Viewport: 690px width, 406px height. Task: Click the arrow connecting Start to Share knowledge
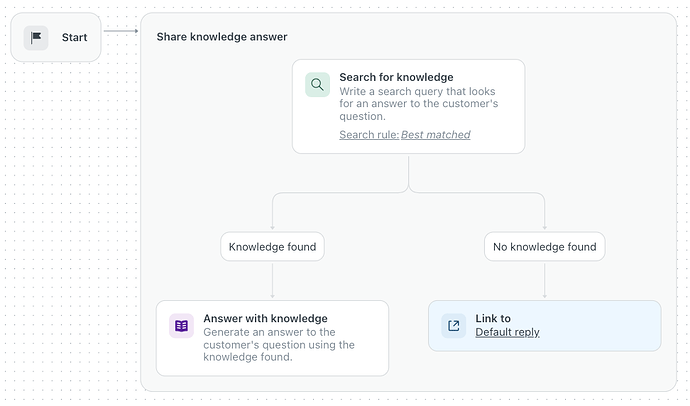pos(121,31)
